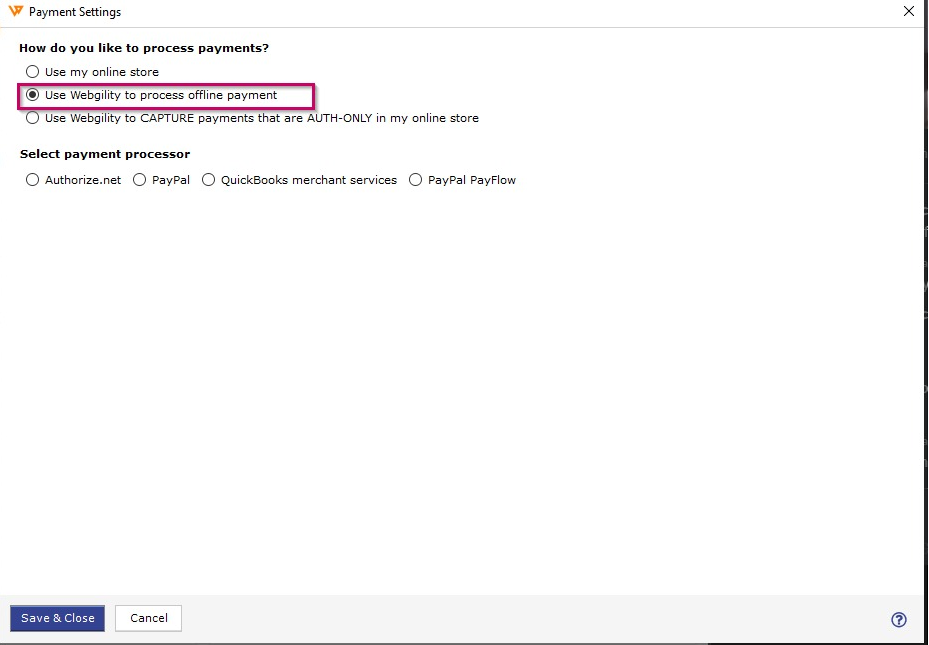Viewport: 929px width, 645px height.
Task: Click the Cancel button
Action: click(149, 618)
